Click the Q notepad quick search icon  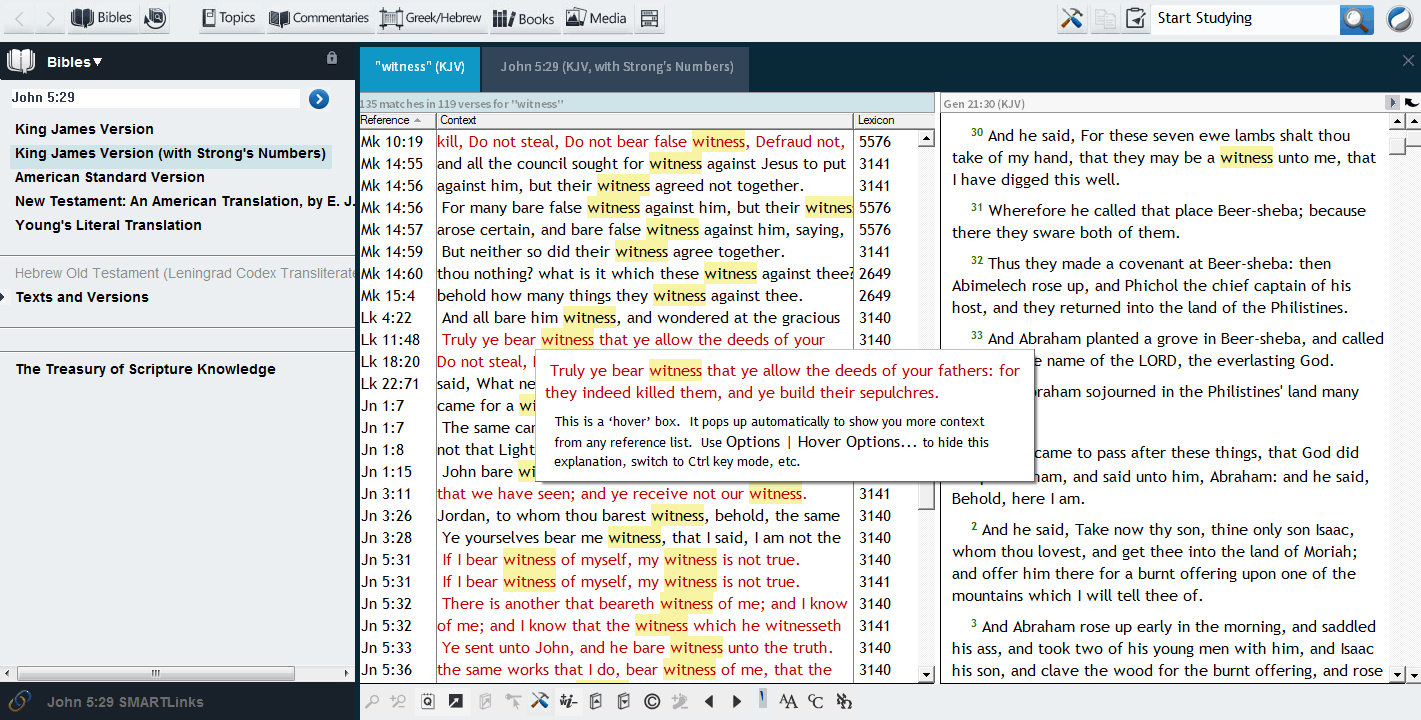(x=428, y=702)
